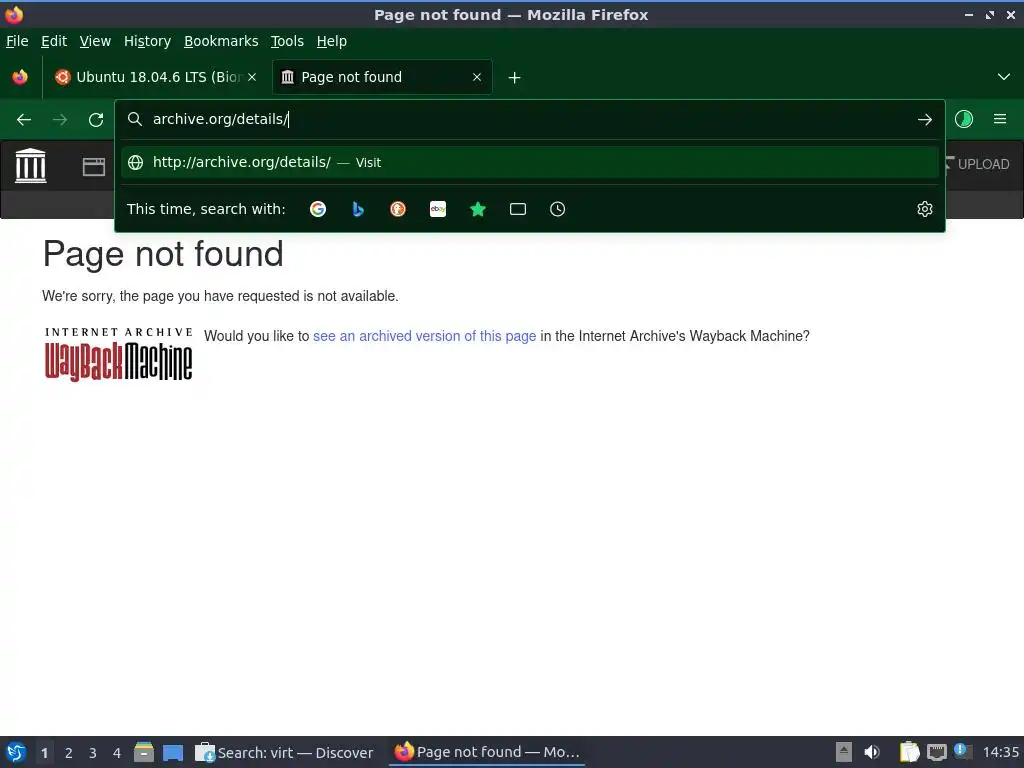
Task: Open the History menu
Action: coord(148,41)
